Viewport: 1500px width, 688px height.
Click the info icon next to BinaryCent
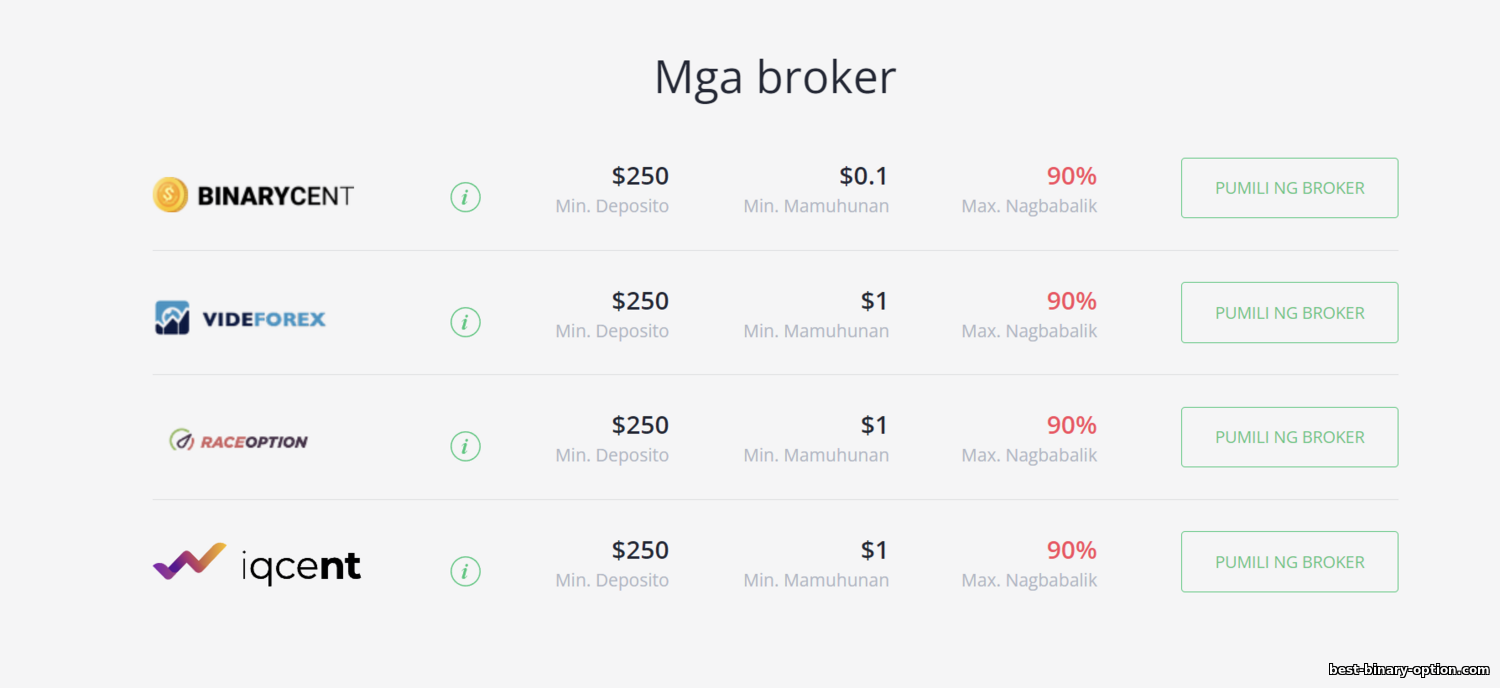click(x=465, y=197)
